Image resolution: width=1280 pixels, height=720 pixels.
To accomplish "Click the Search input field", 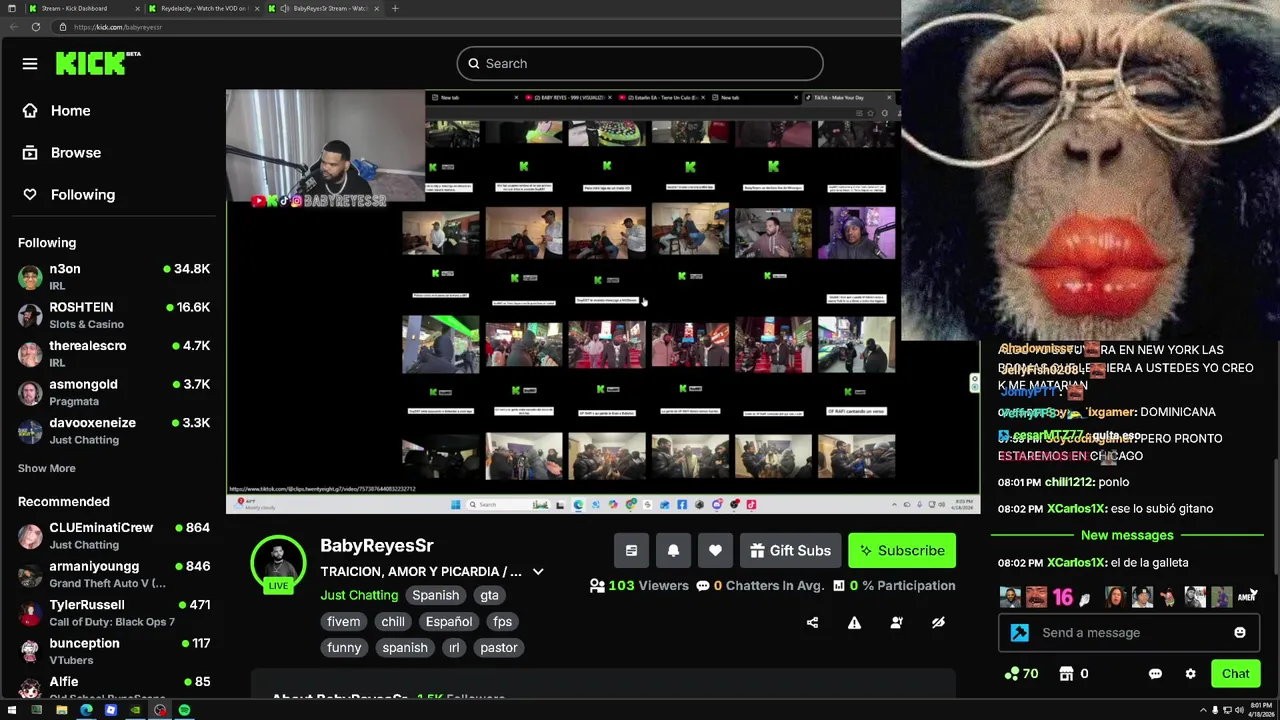I will click(640, 64).
